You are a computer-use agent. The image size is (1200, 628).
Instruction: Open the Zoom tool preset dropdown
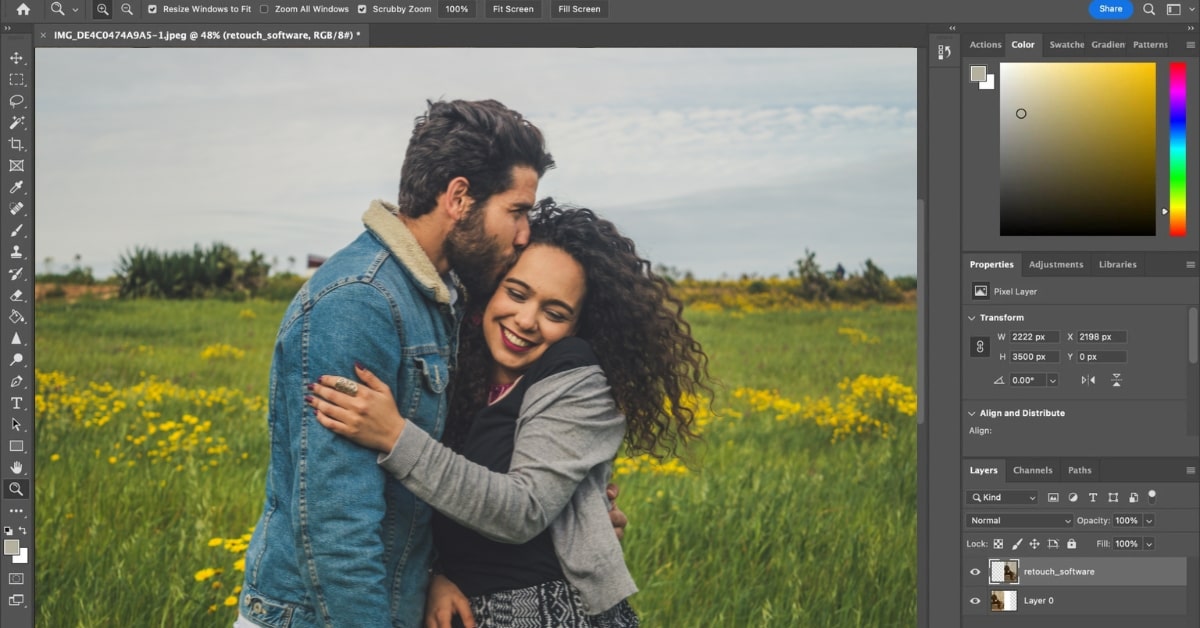coord(74,9)
